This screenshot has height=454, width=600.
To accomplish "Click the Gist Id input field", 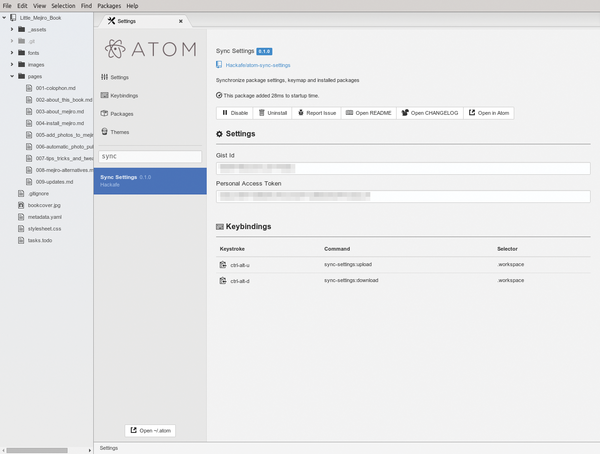I will click(403, 168).
